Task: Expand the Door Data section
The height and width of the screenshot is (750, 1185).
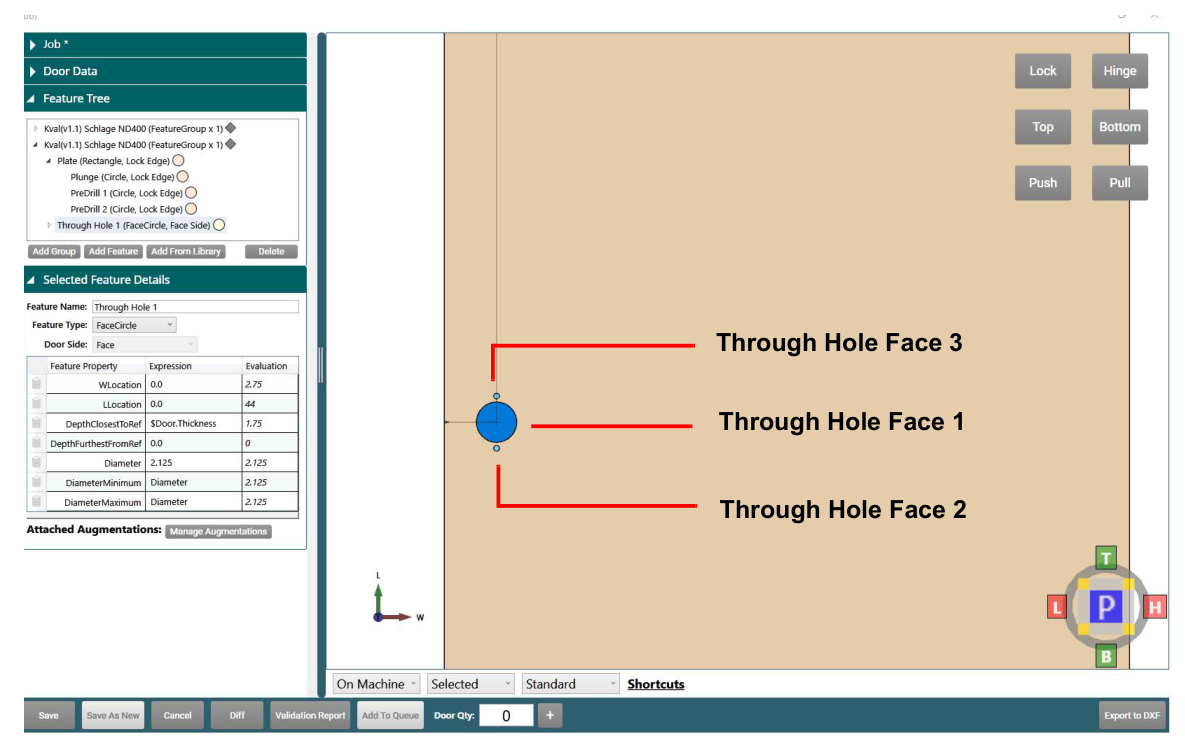Action: coord(32,71)
